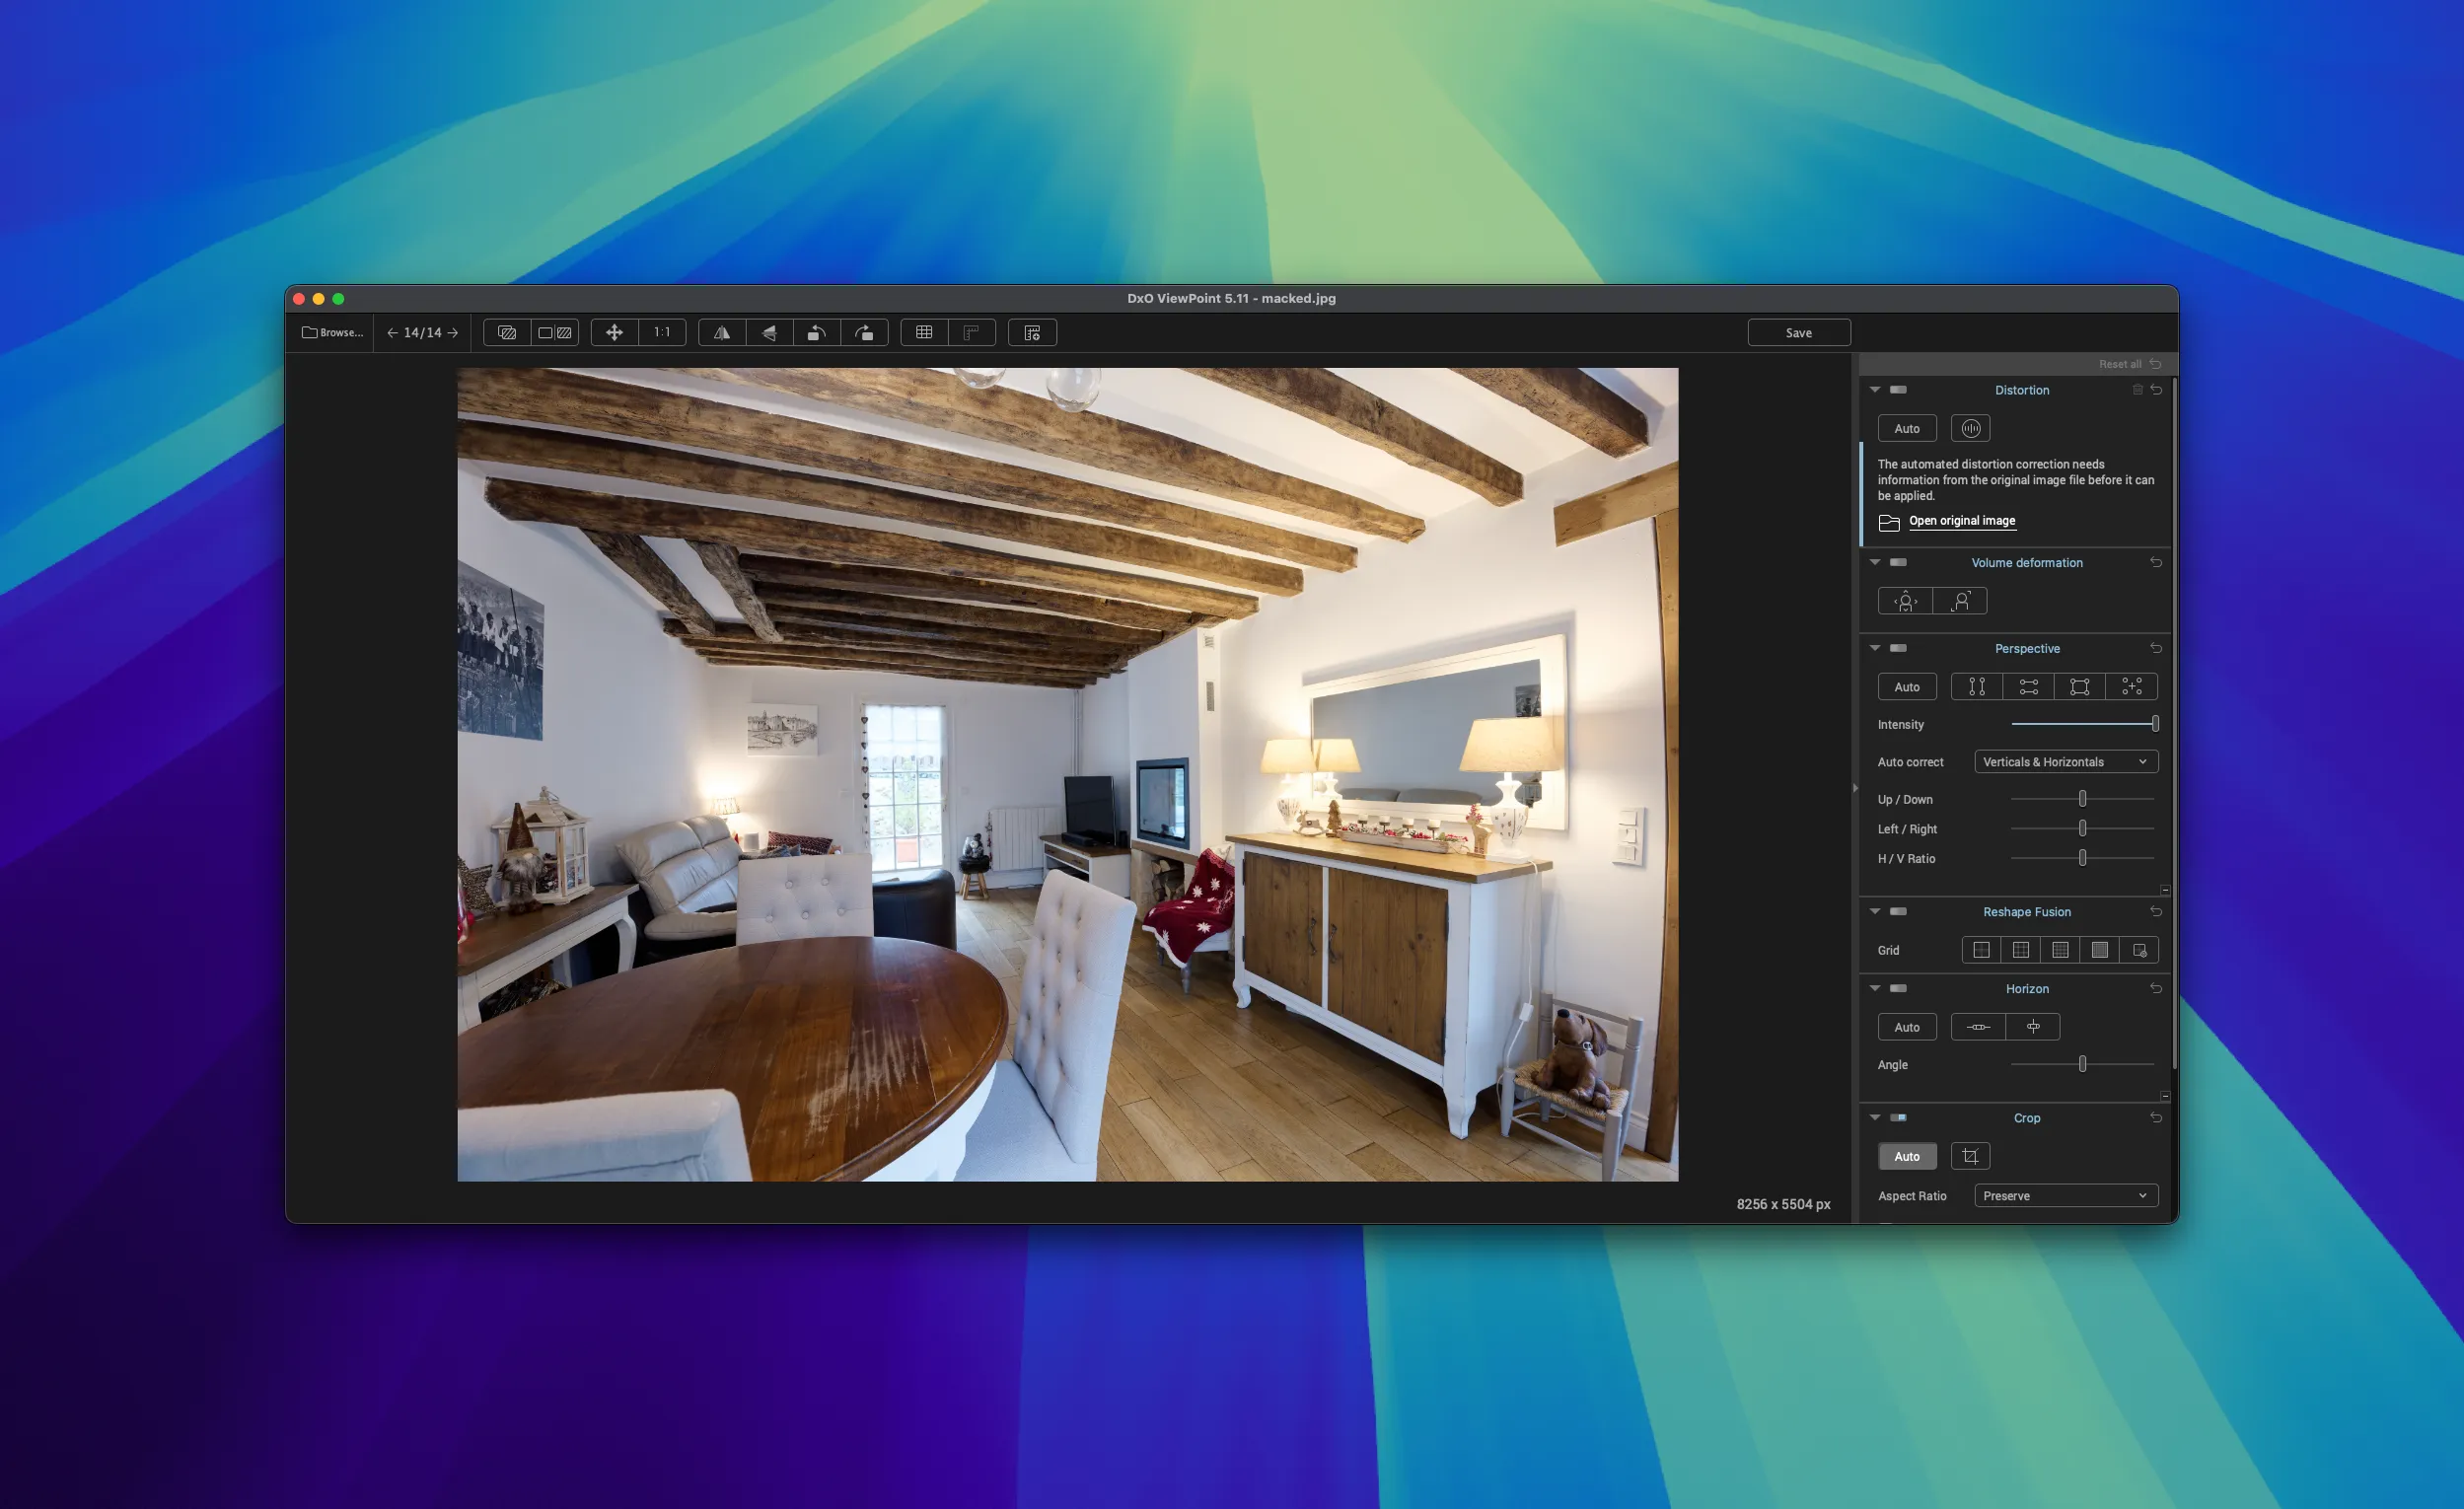Toggle the Distortion correction switch
This screenshot has width=2464, height=1509.
tap(1898, 390)
